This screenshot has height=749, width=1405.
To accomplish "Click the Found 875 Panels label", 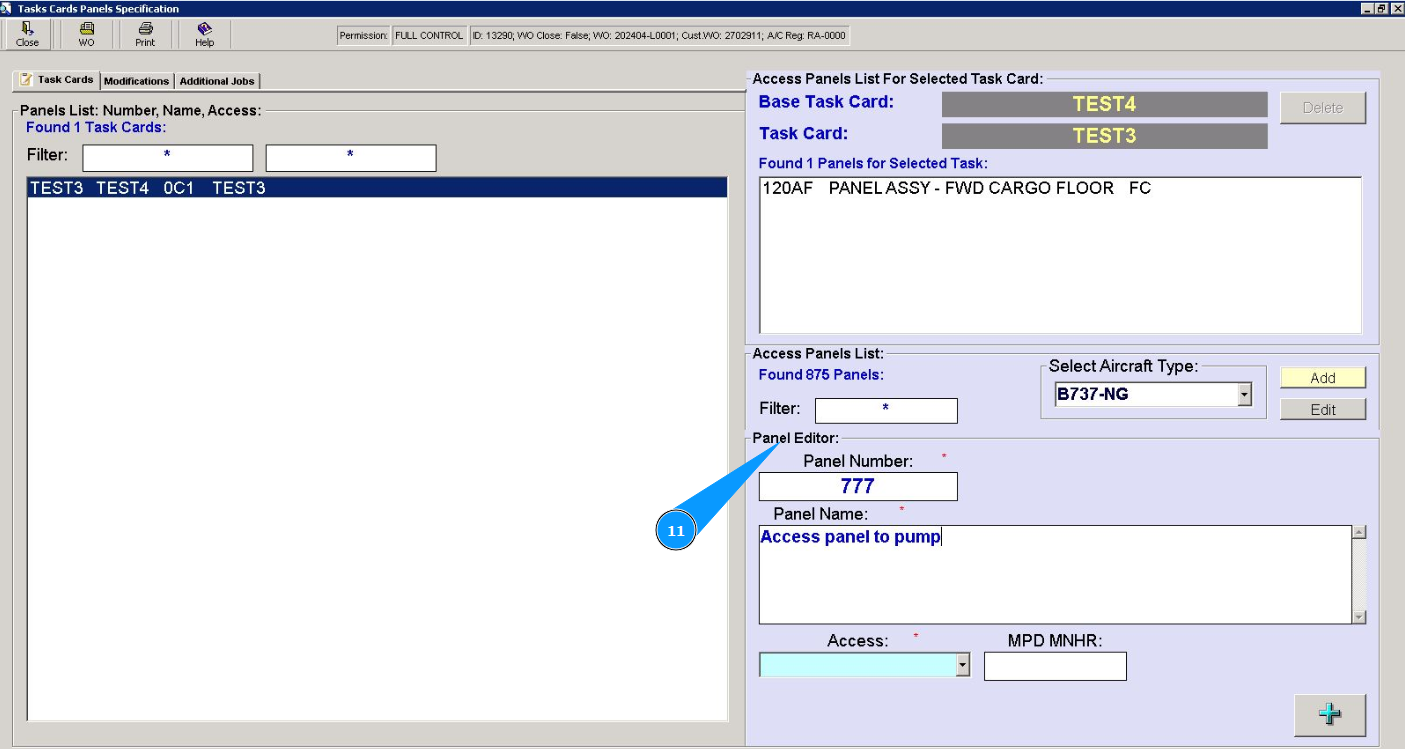I will [821, 375].
